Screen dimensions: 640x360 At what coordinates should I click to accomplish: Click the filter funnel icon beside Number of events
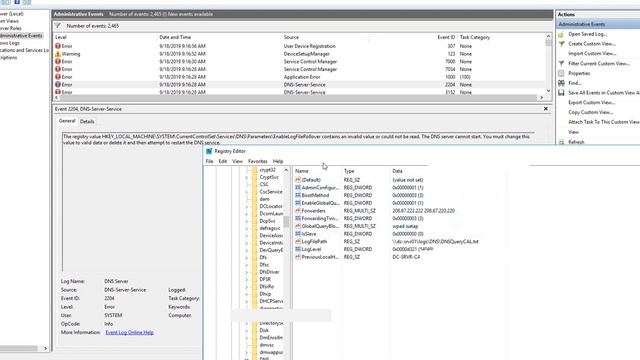point(58,26)
